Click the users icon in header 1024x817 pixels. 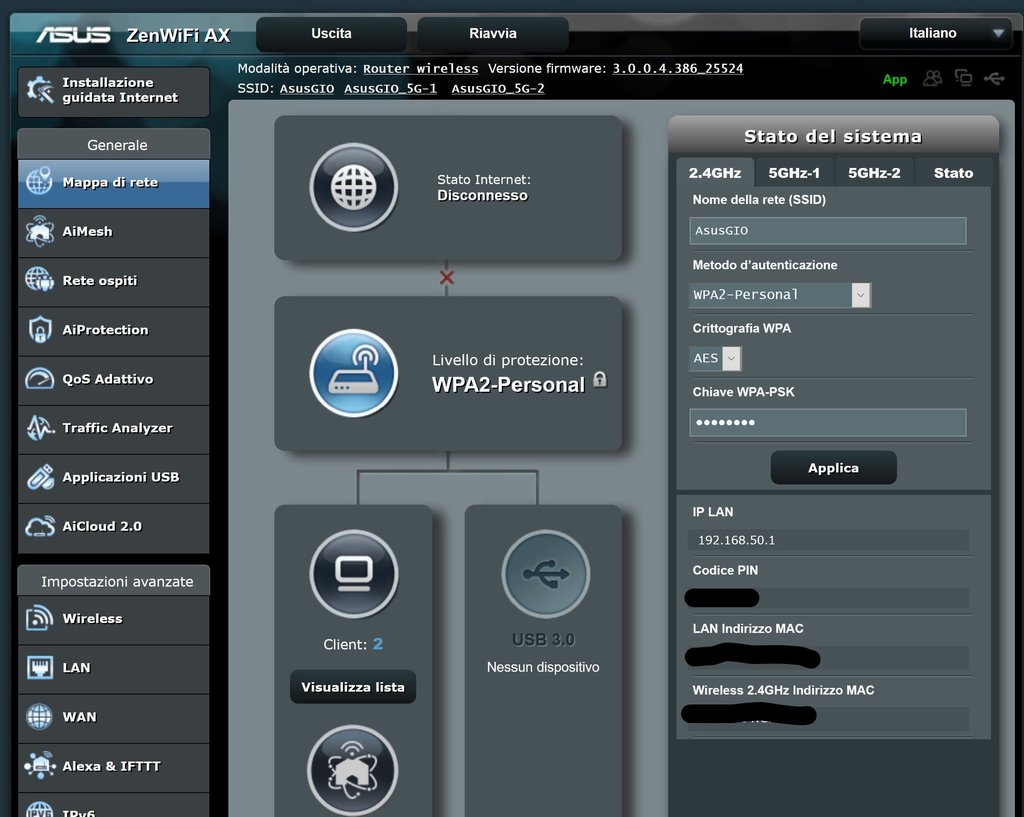click(933, 78)
